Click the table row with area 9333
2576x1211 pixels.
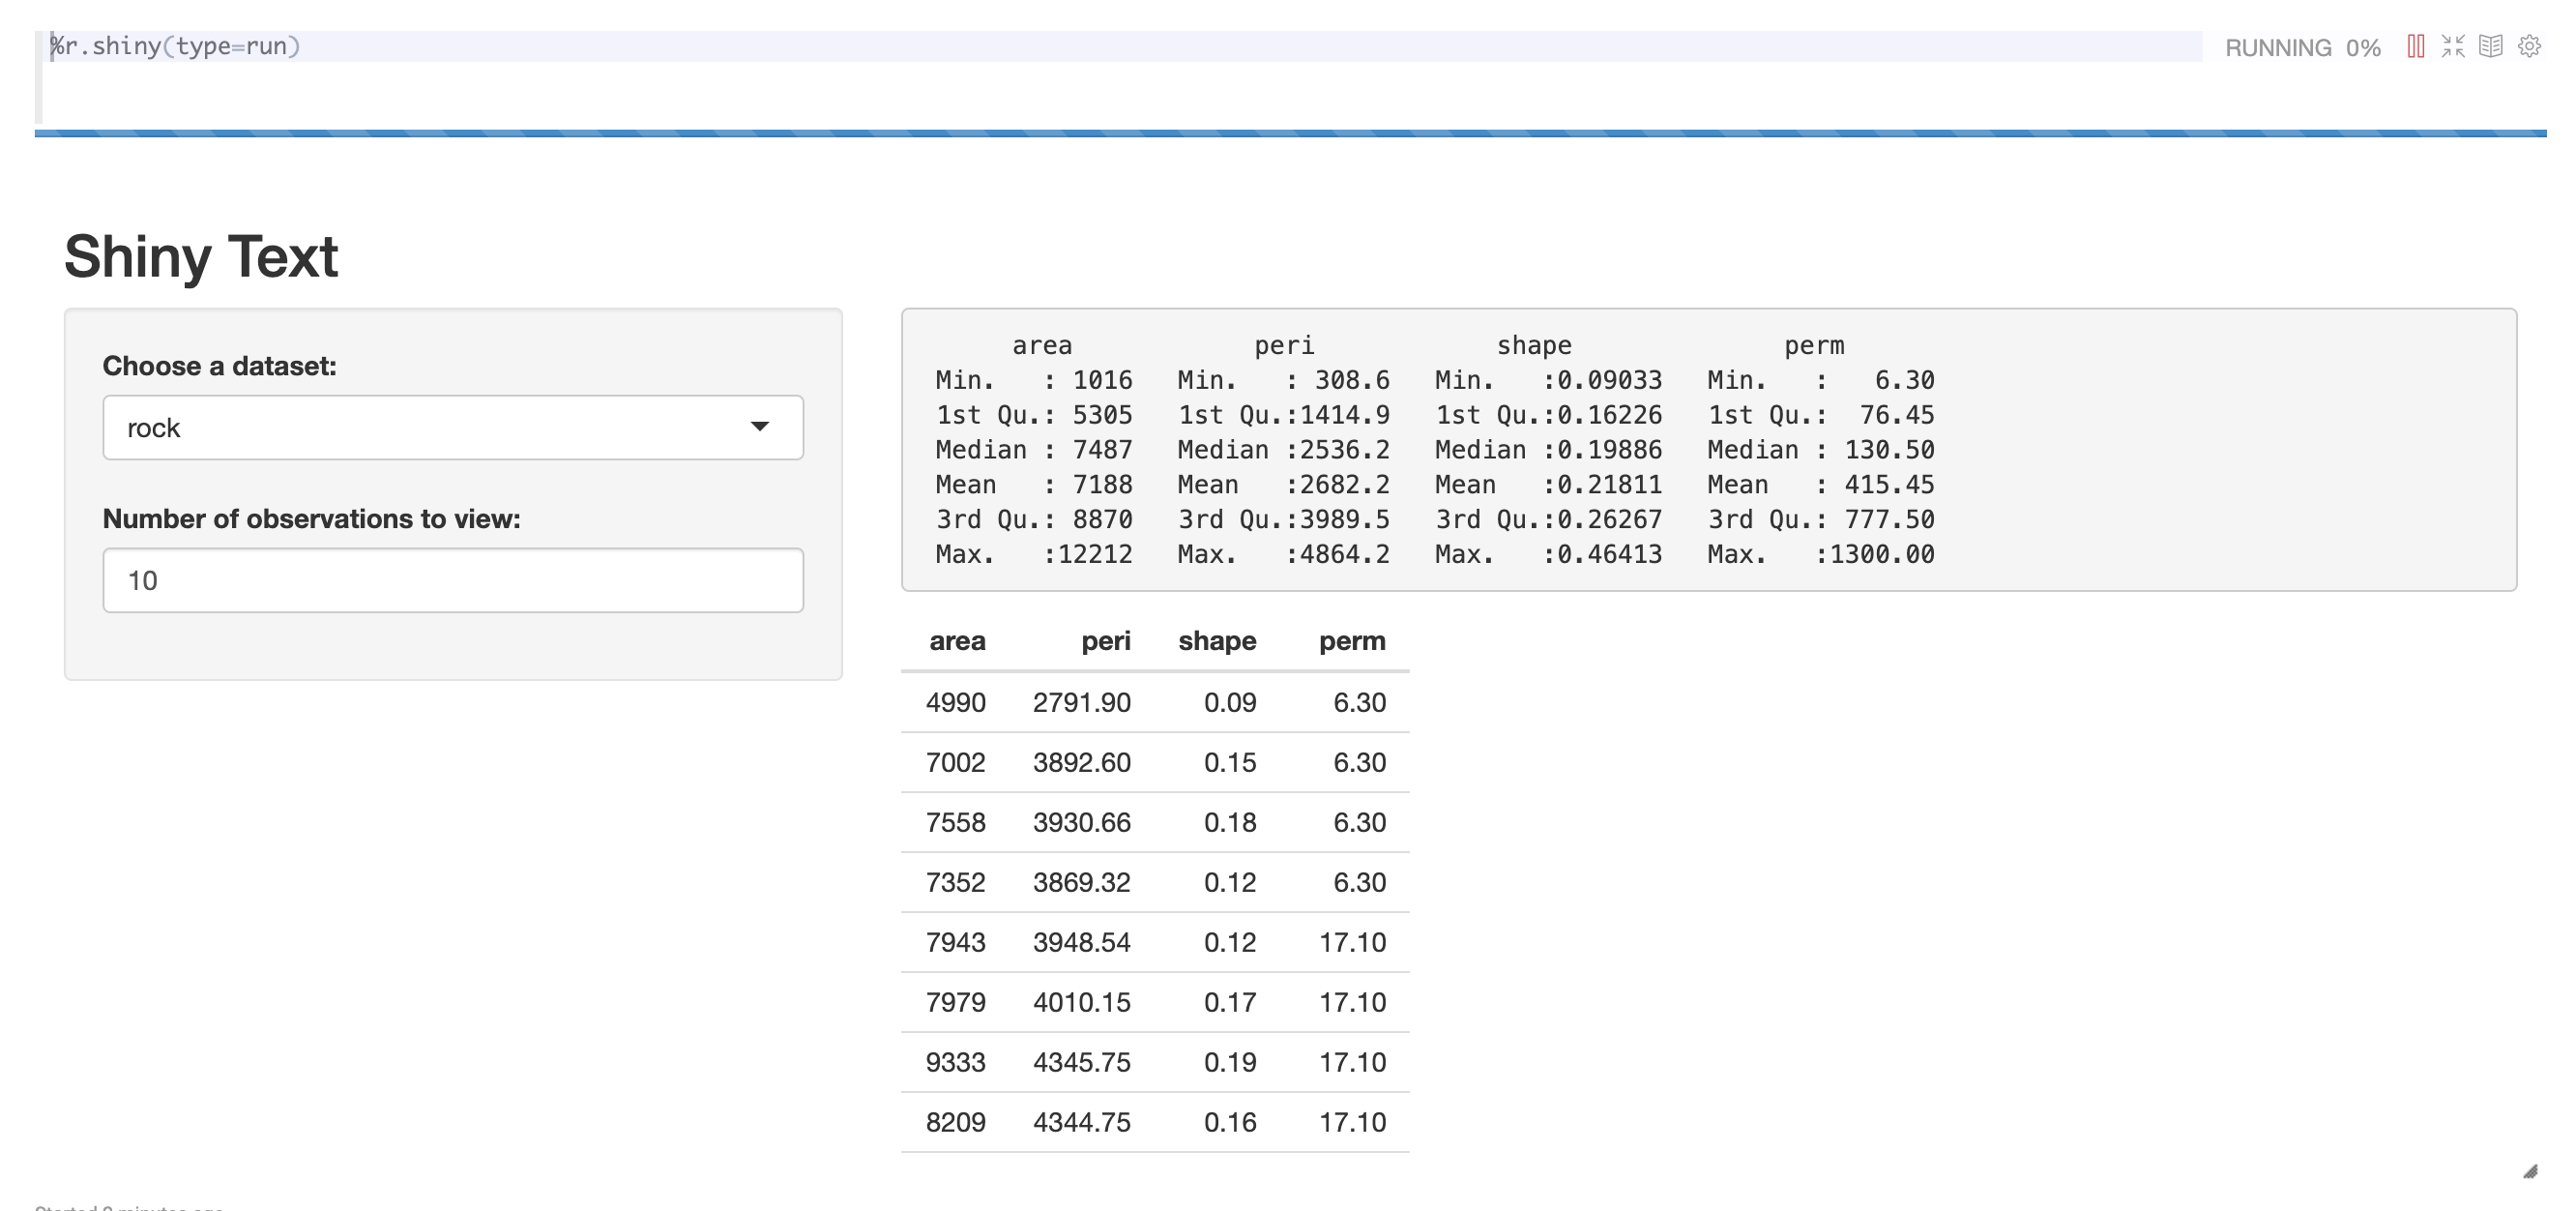click(1155, 1063)
